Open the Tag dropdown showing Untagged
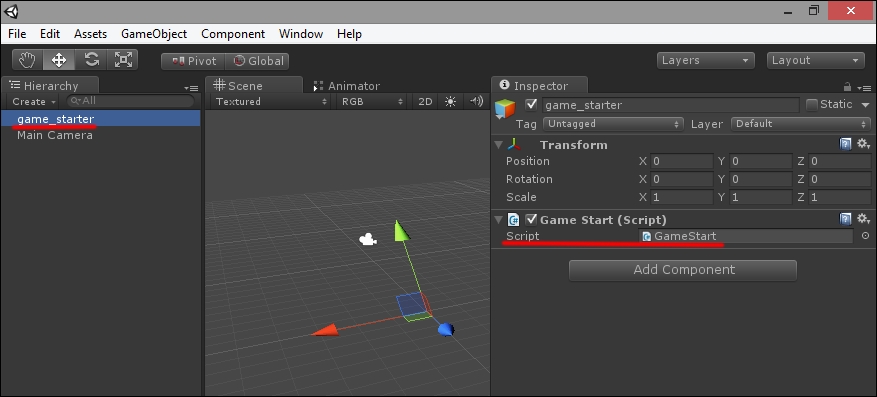Screen dimensions: 877x397 [614, 124]
